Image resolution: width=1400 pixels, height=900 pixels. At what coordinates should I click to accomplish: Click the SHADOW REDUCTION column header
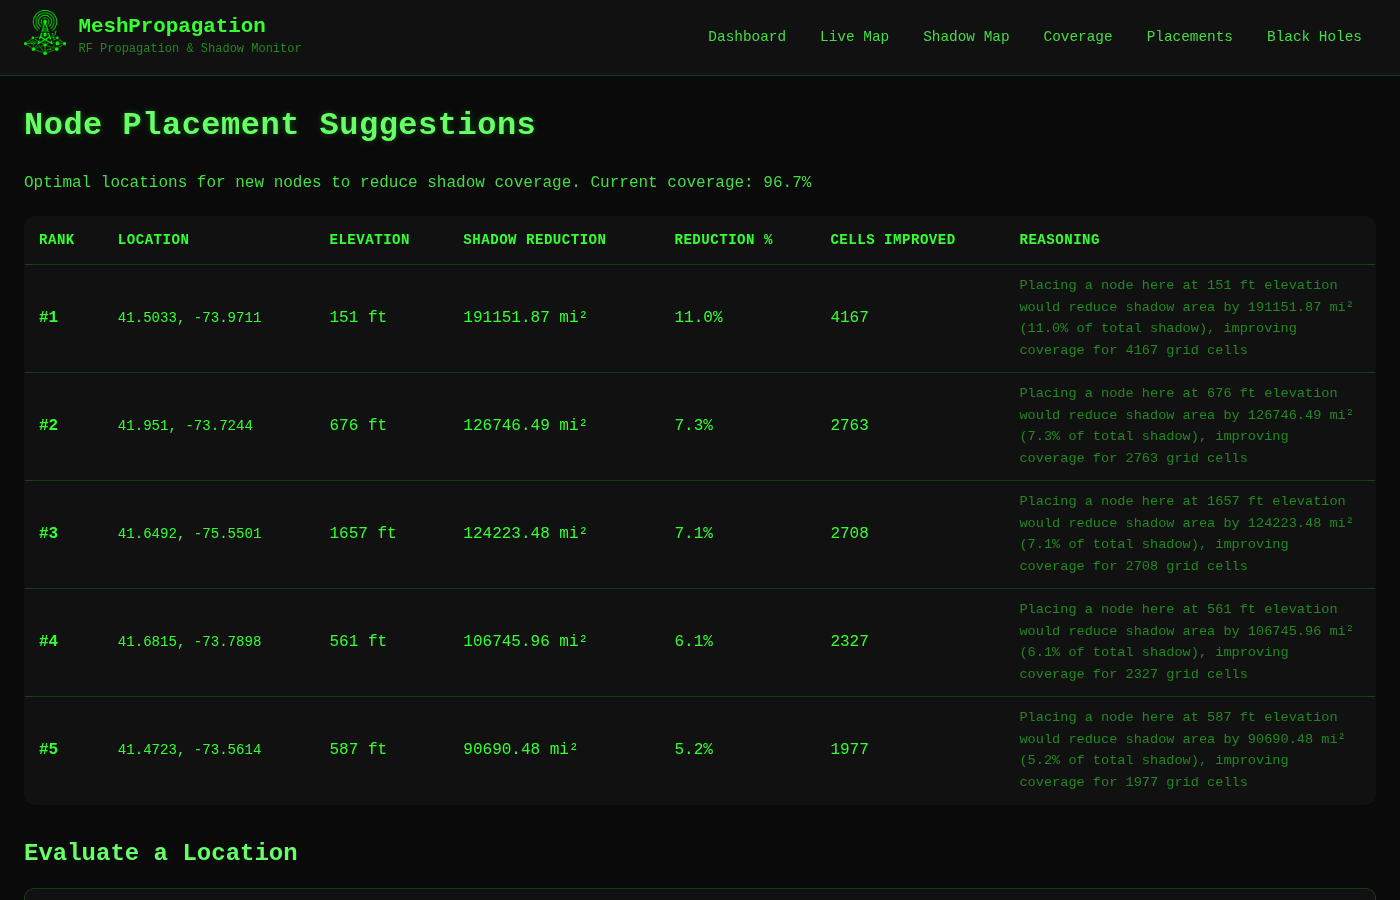pyautogui.click(x=534, y=240)
